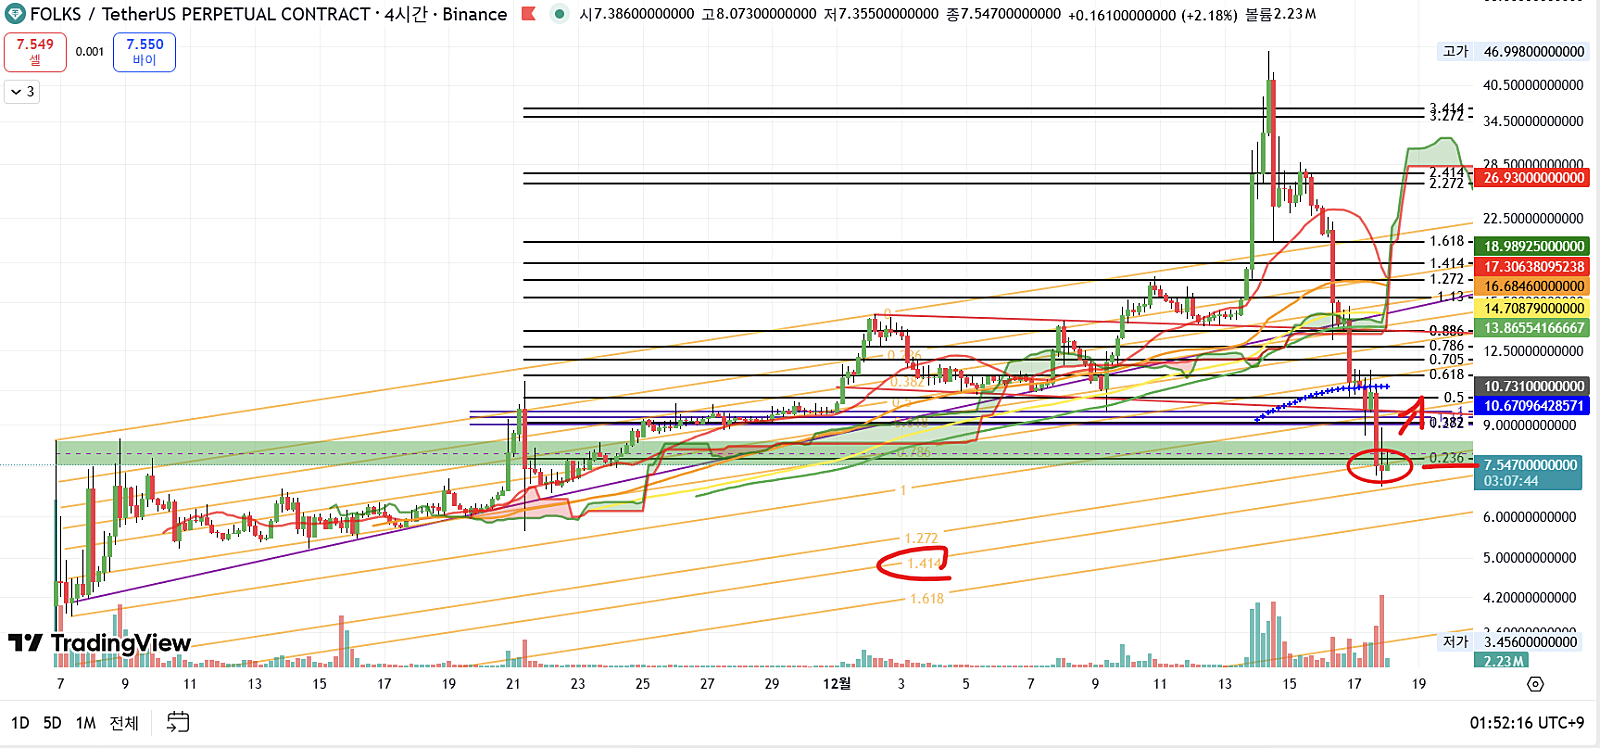Select the 1D time range
This screenshot has width=1600, height=748.
pyautogui.click(x=20, y=723)
